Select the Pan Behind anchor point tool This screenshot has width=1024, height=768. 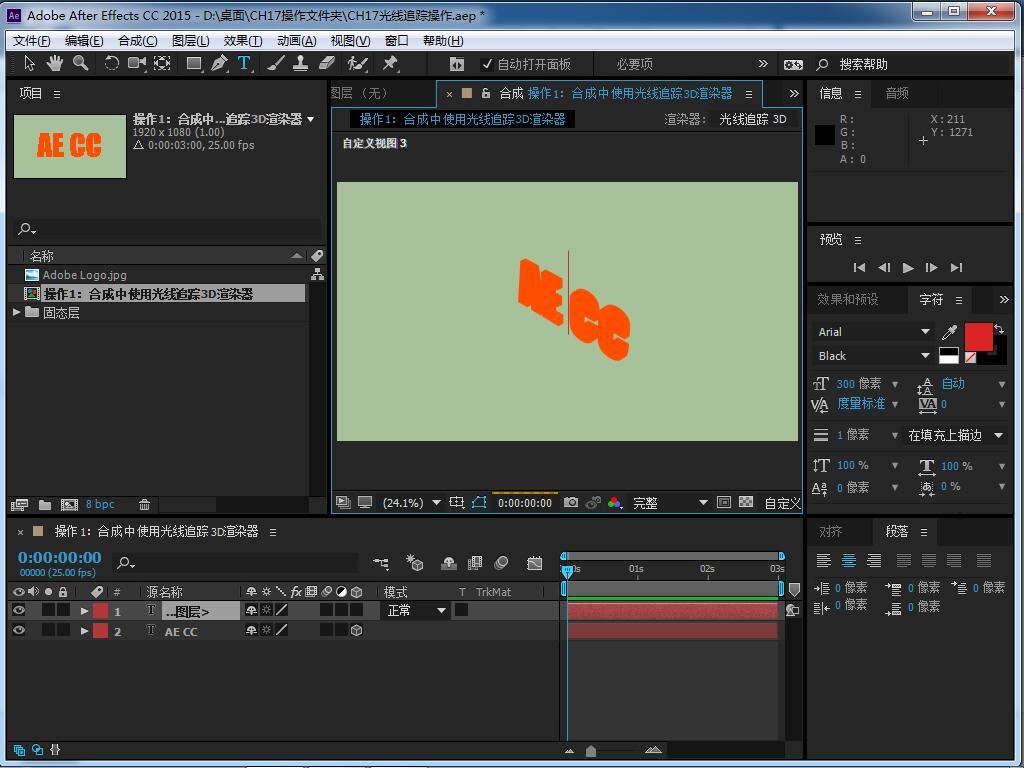[162, 63]
